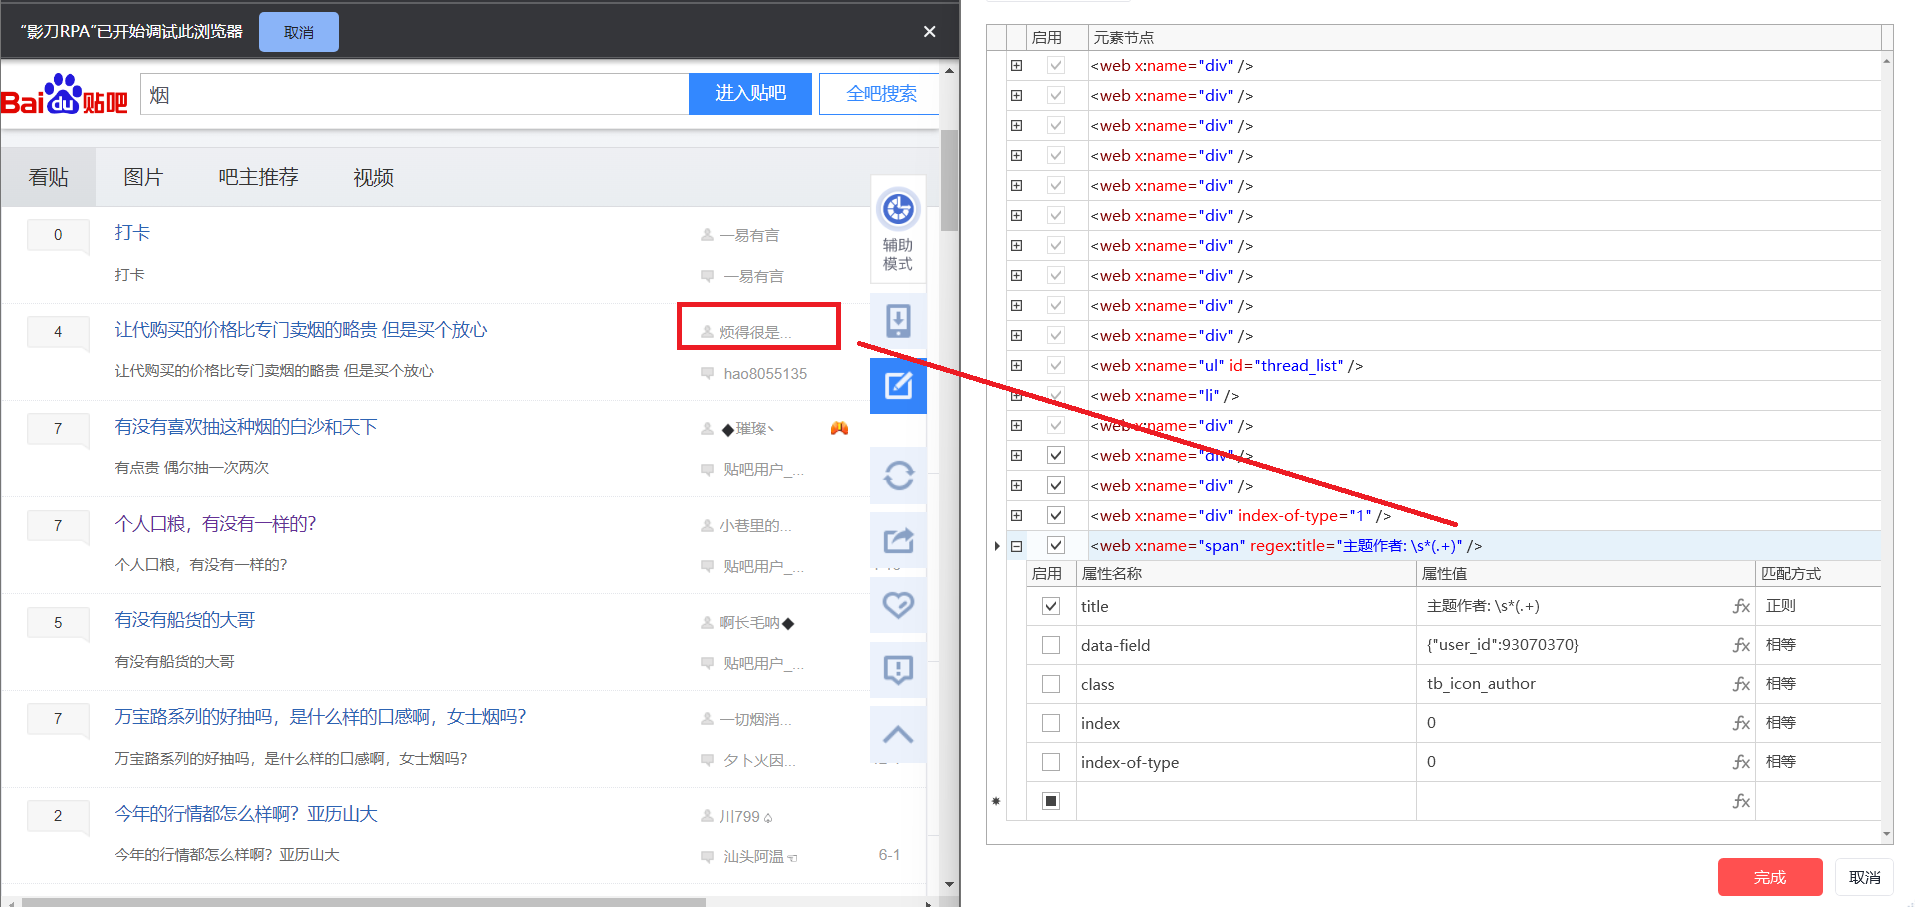The image size is (1915, 907).
Task: Switch to the 图片 tab
Action: coord(143,177)
